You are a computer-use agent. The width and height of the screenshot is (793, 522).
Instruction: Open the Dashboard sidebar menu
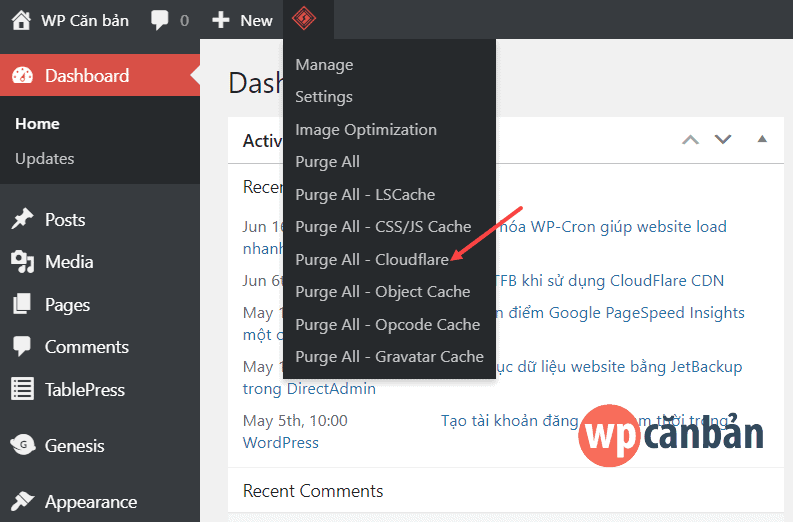(87, 75)
